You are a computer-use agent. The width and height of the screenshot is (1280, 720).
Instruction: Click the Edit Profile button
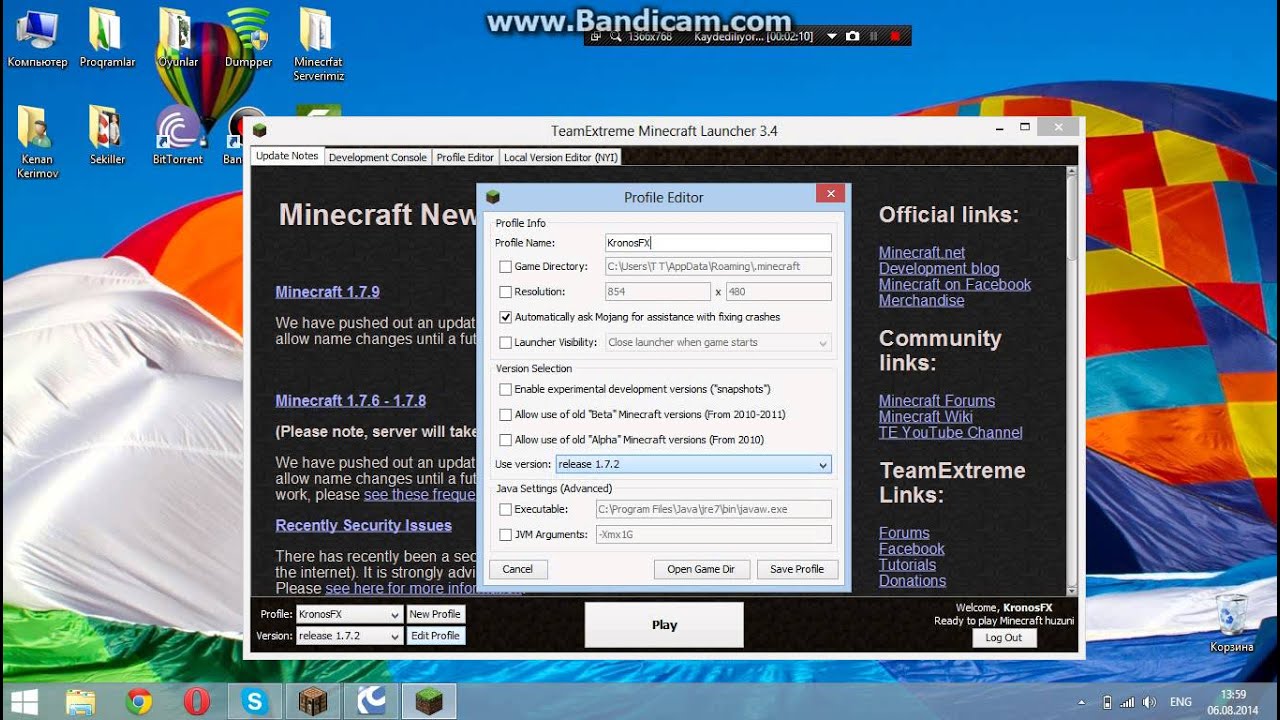435,635
